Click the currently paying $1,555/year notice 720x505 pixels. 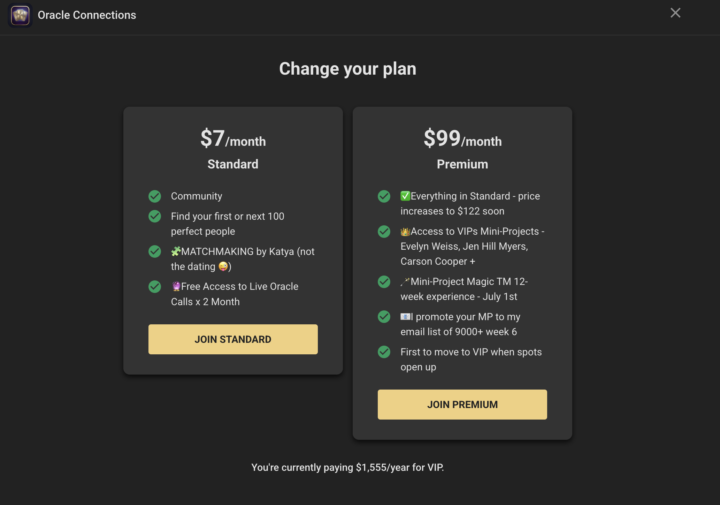(x=348, y=467)
